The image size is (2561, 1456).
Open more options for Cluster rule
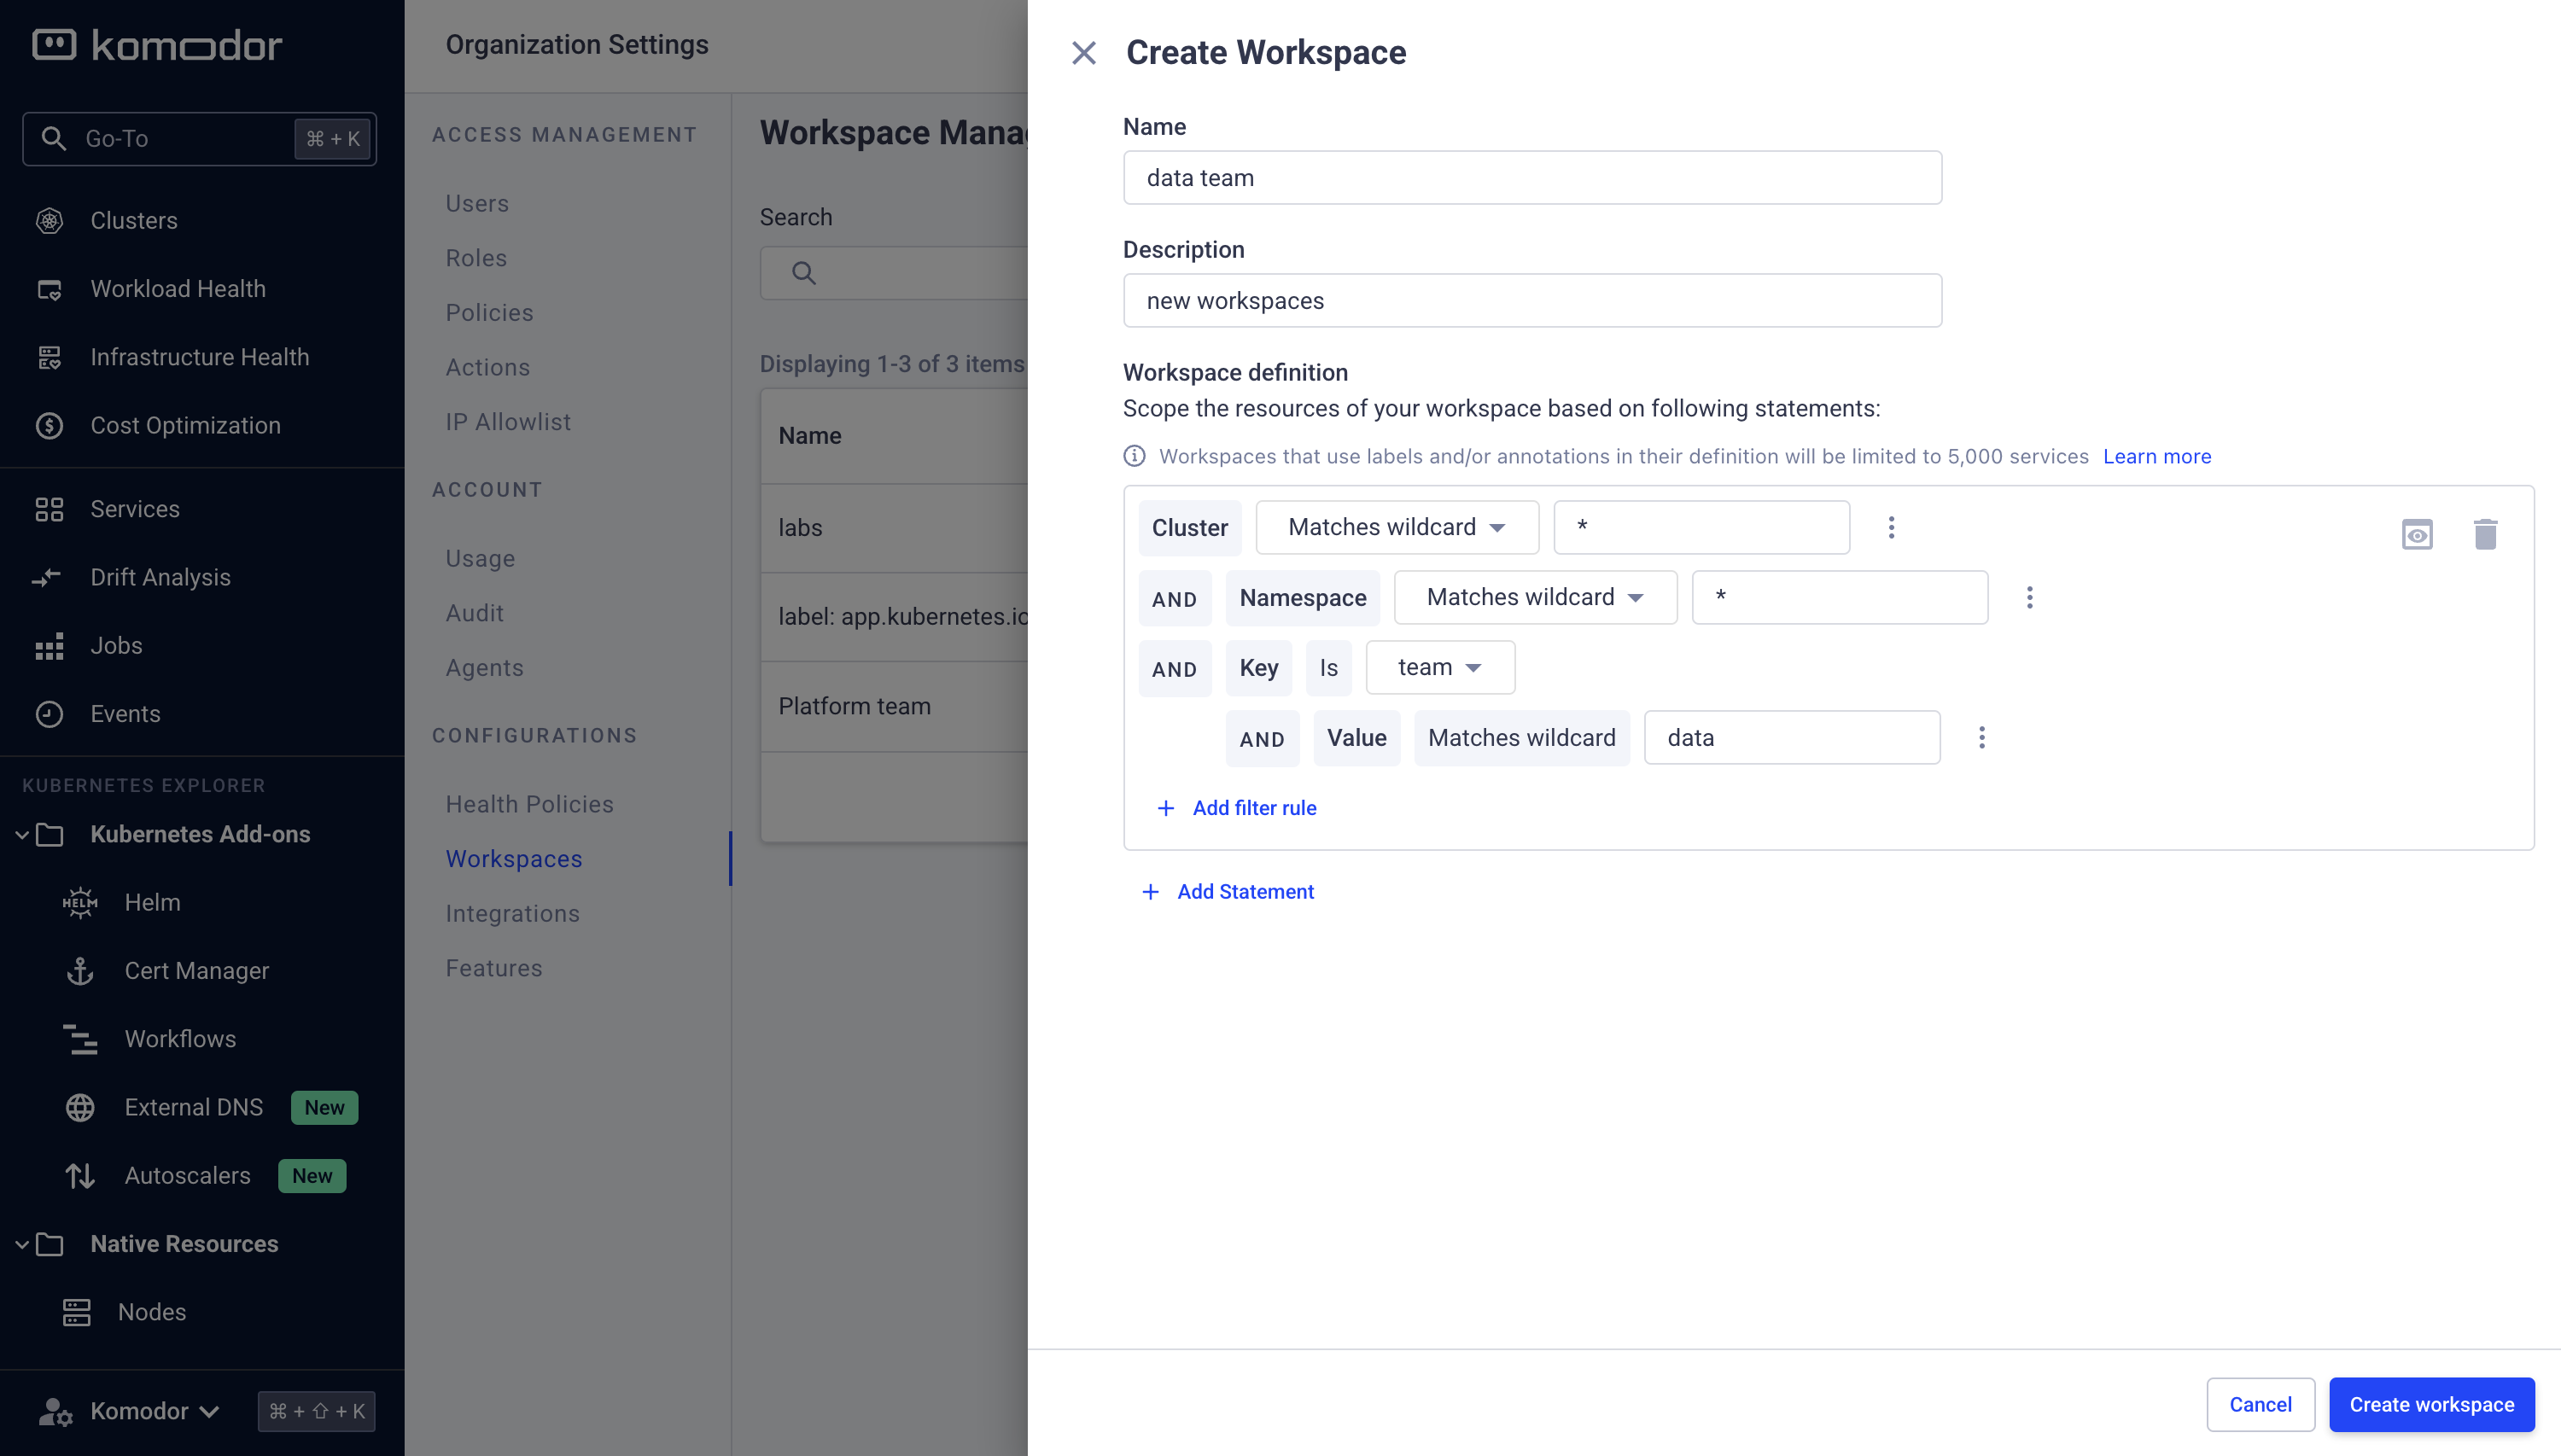coord(1891,527)
